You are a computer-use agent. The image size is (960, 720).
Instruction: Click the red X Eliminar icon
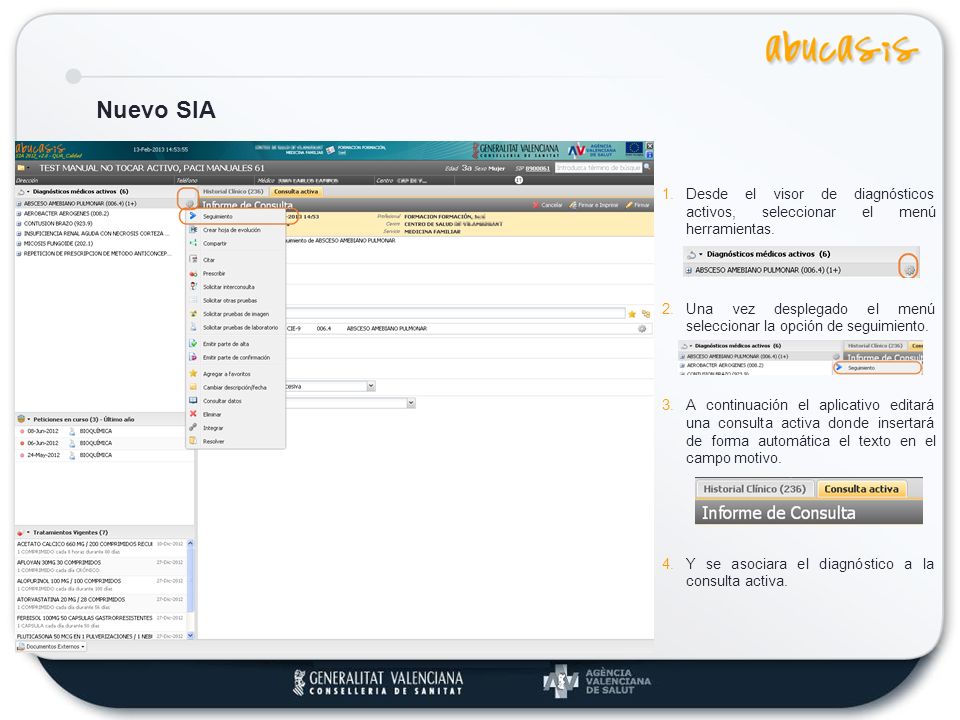coord(193,414)
